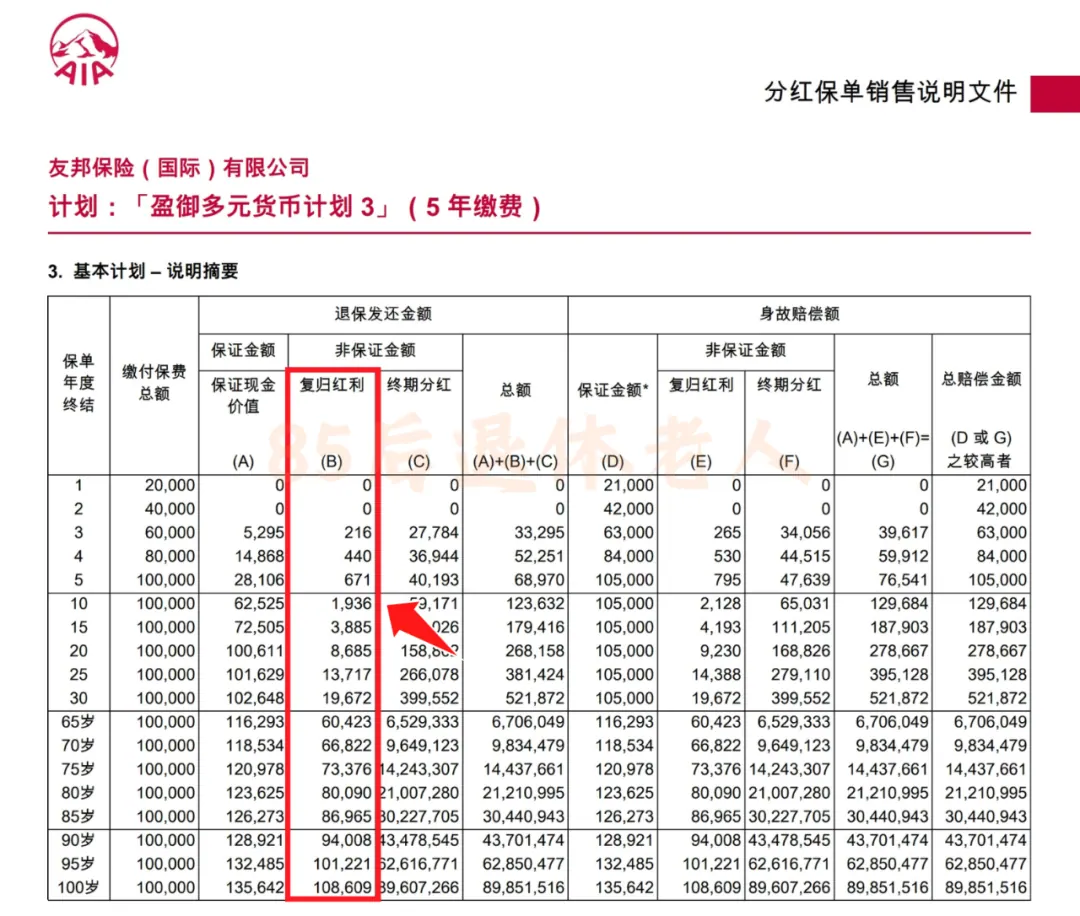Click year 15 death terminal dividend '111,205'
Viewport: 1080px width, 916px height.
click(801, 627)
